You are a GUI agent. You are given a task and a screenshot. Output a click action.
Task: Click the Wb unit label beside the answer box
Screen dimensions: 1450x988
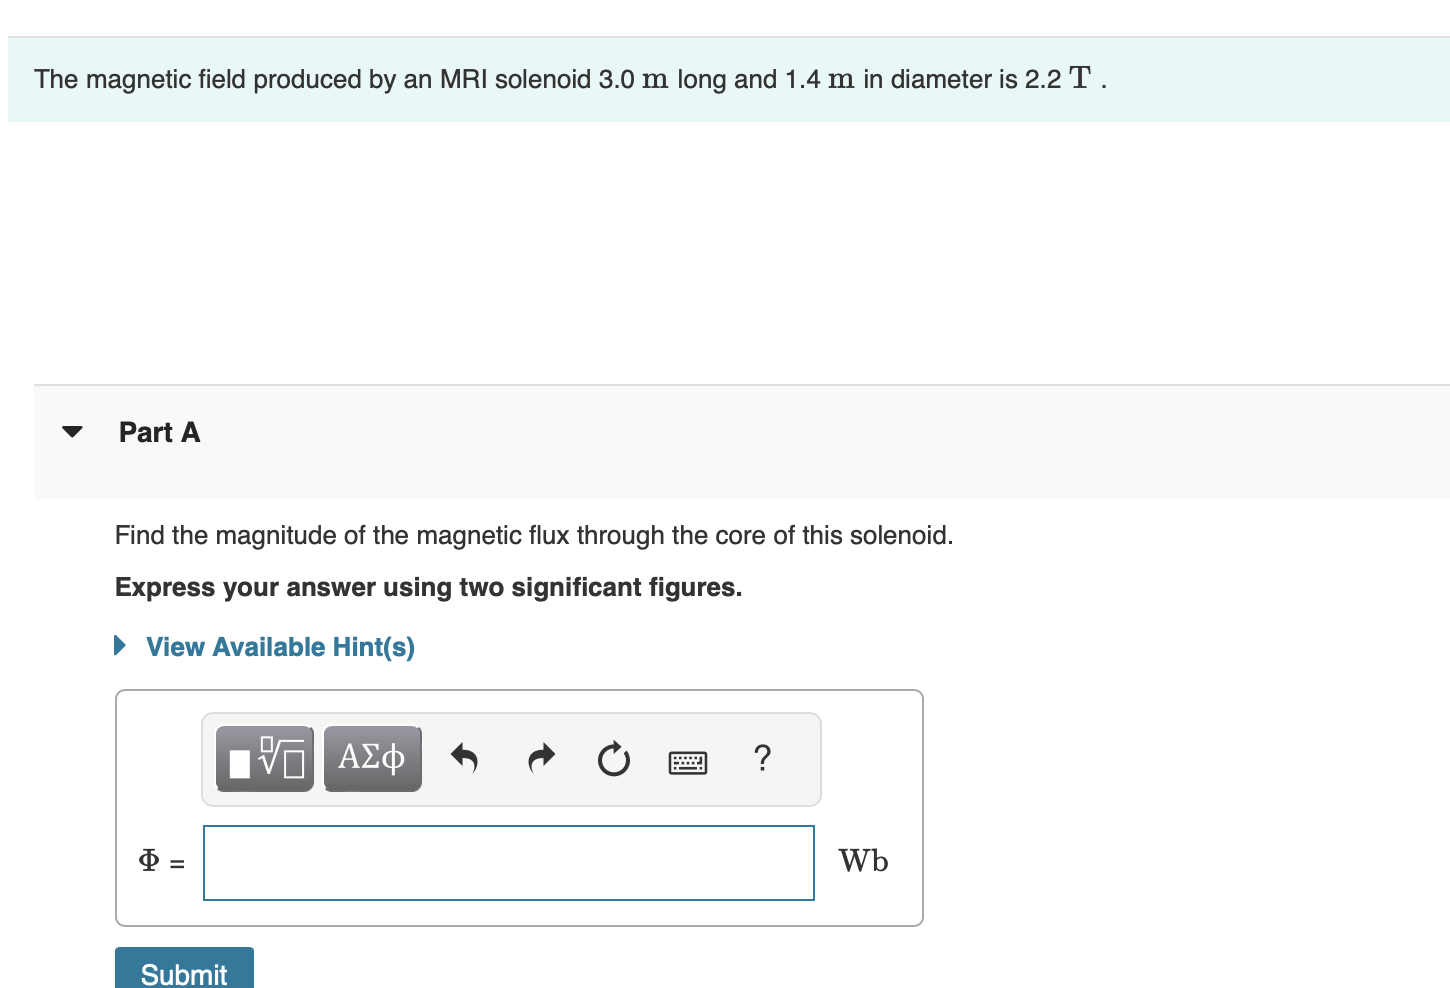pos(863,861)
